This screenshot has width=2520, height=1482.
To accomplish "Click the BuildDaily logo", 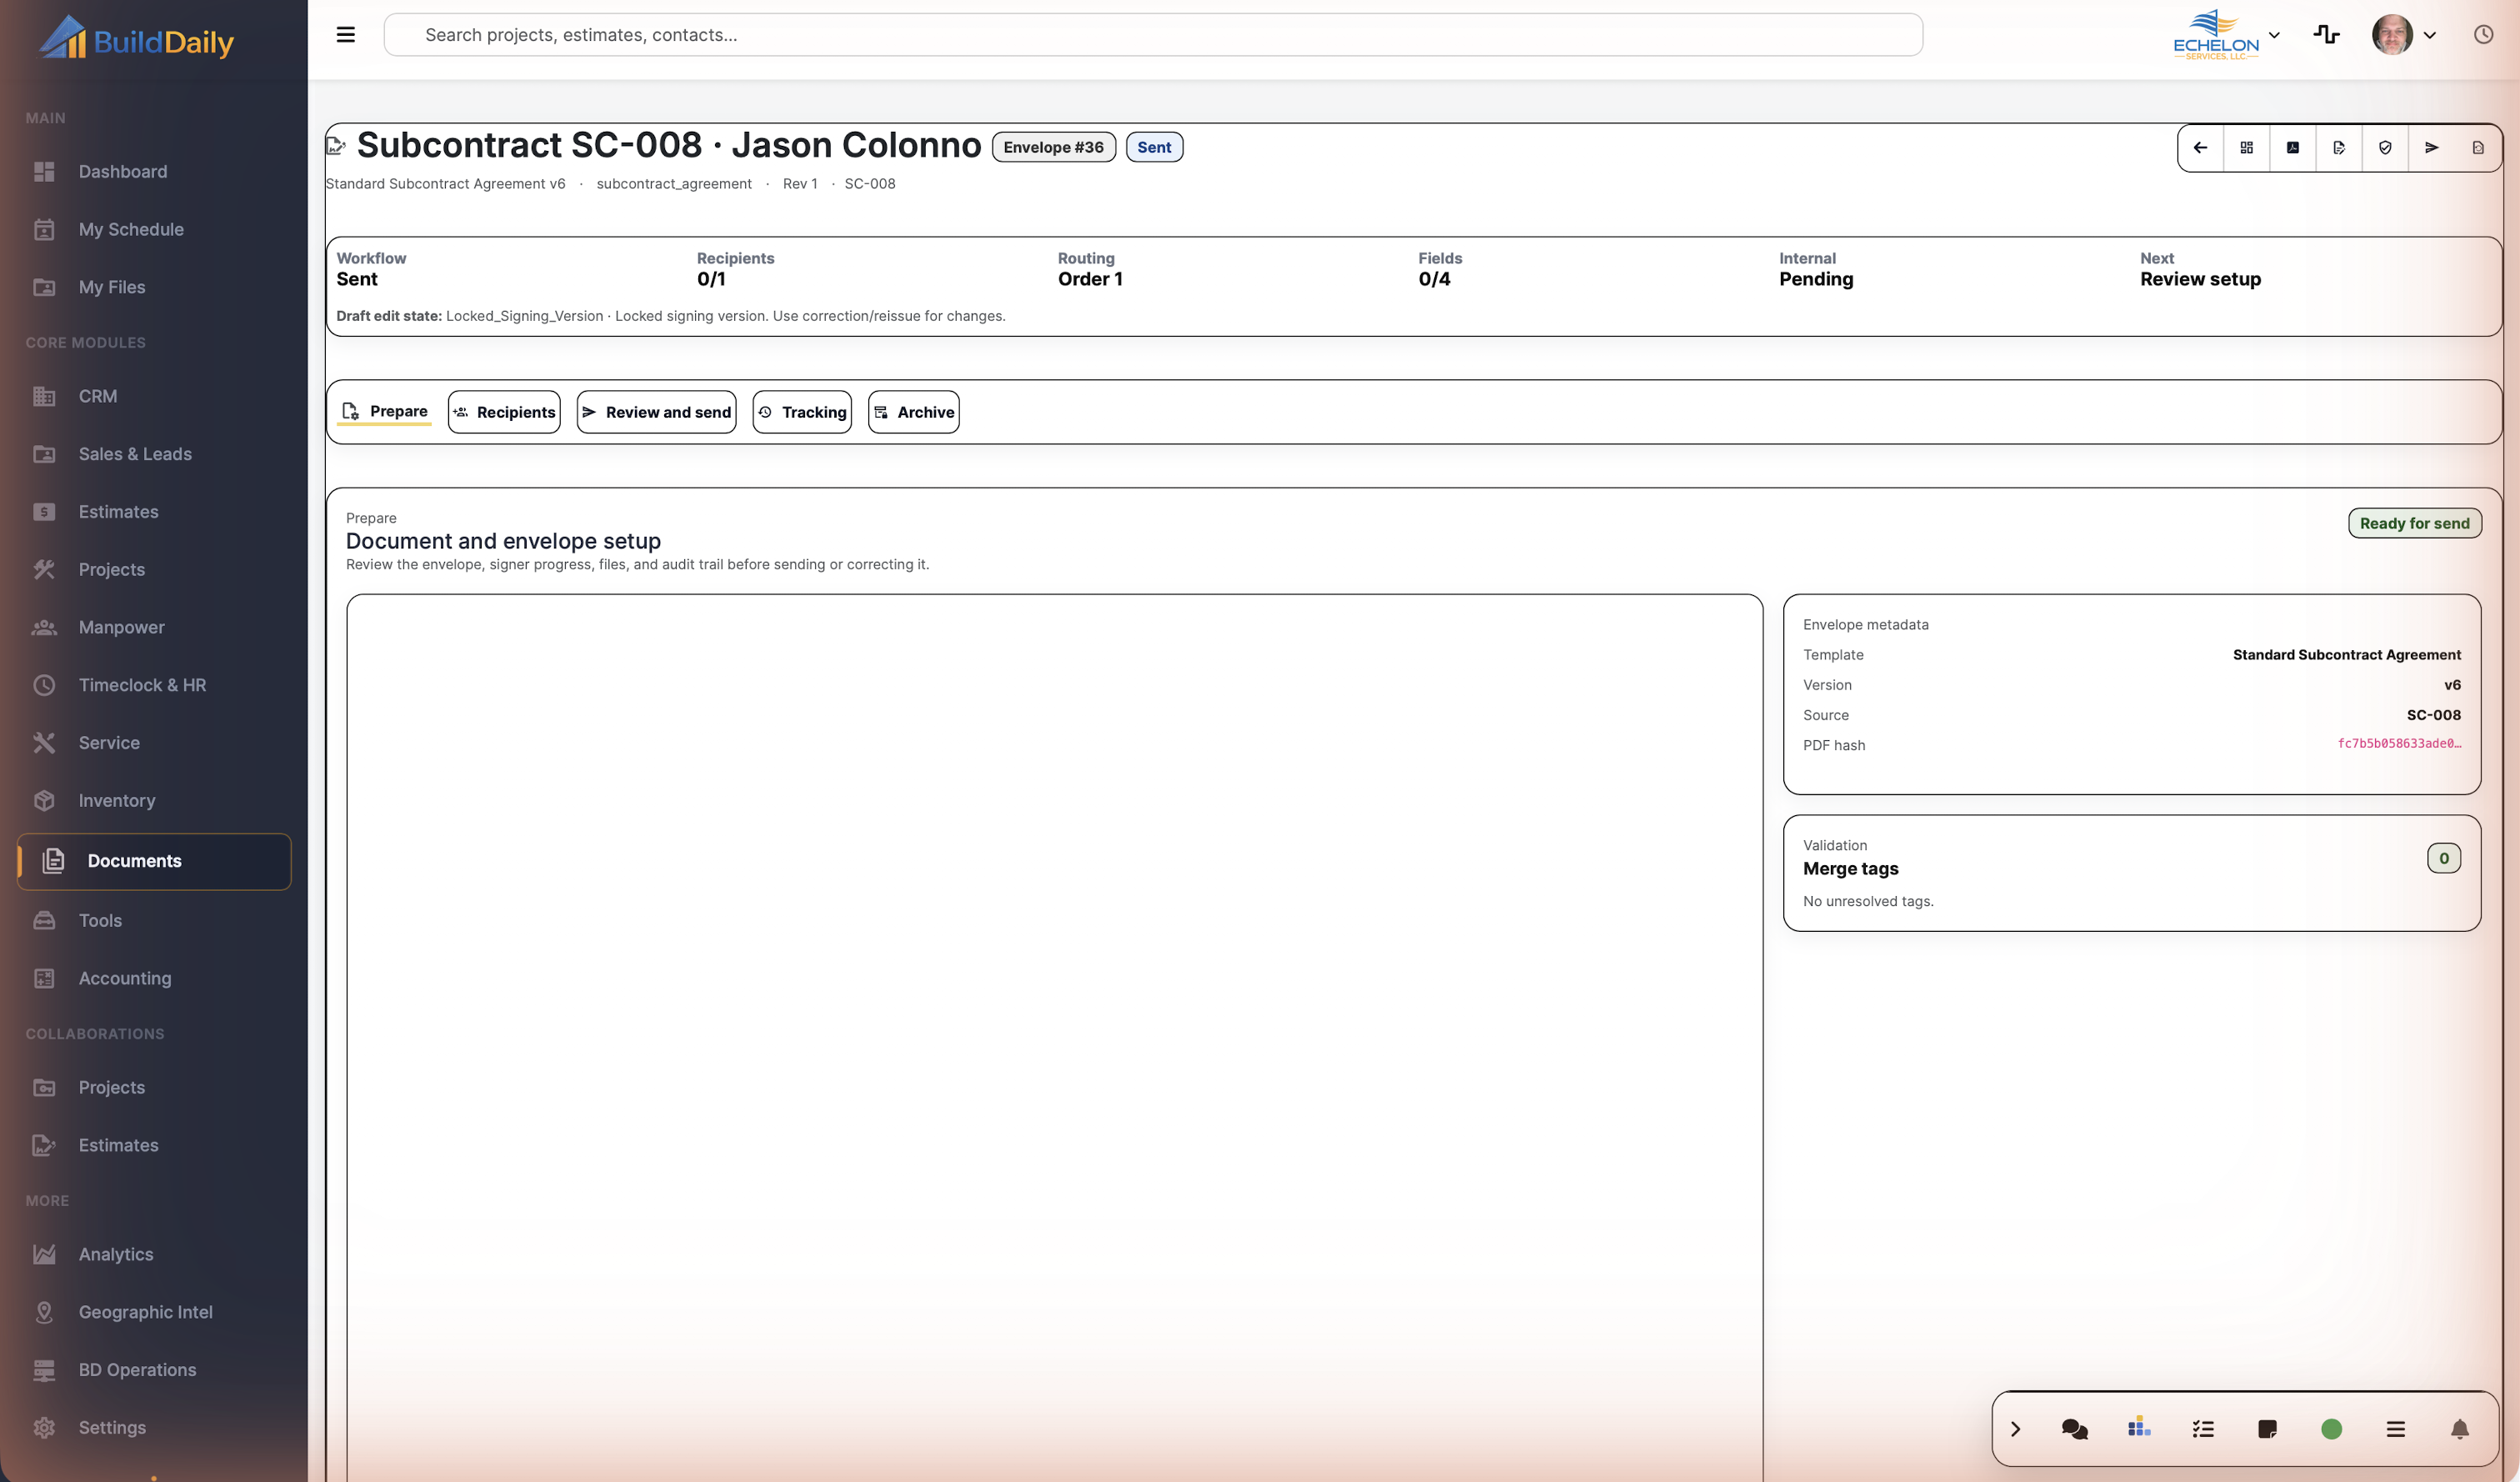I will 136,38.
